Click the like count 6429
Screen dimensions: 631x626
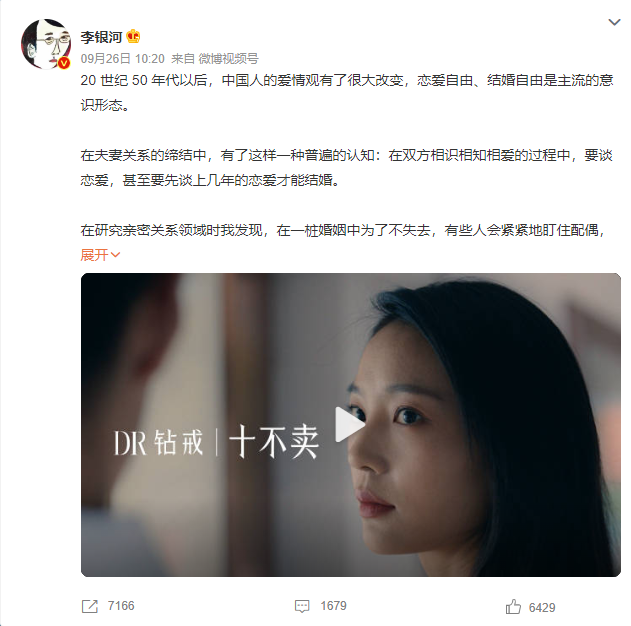tap(542, 607)
